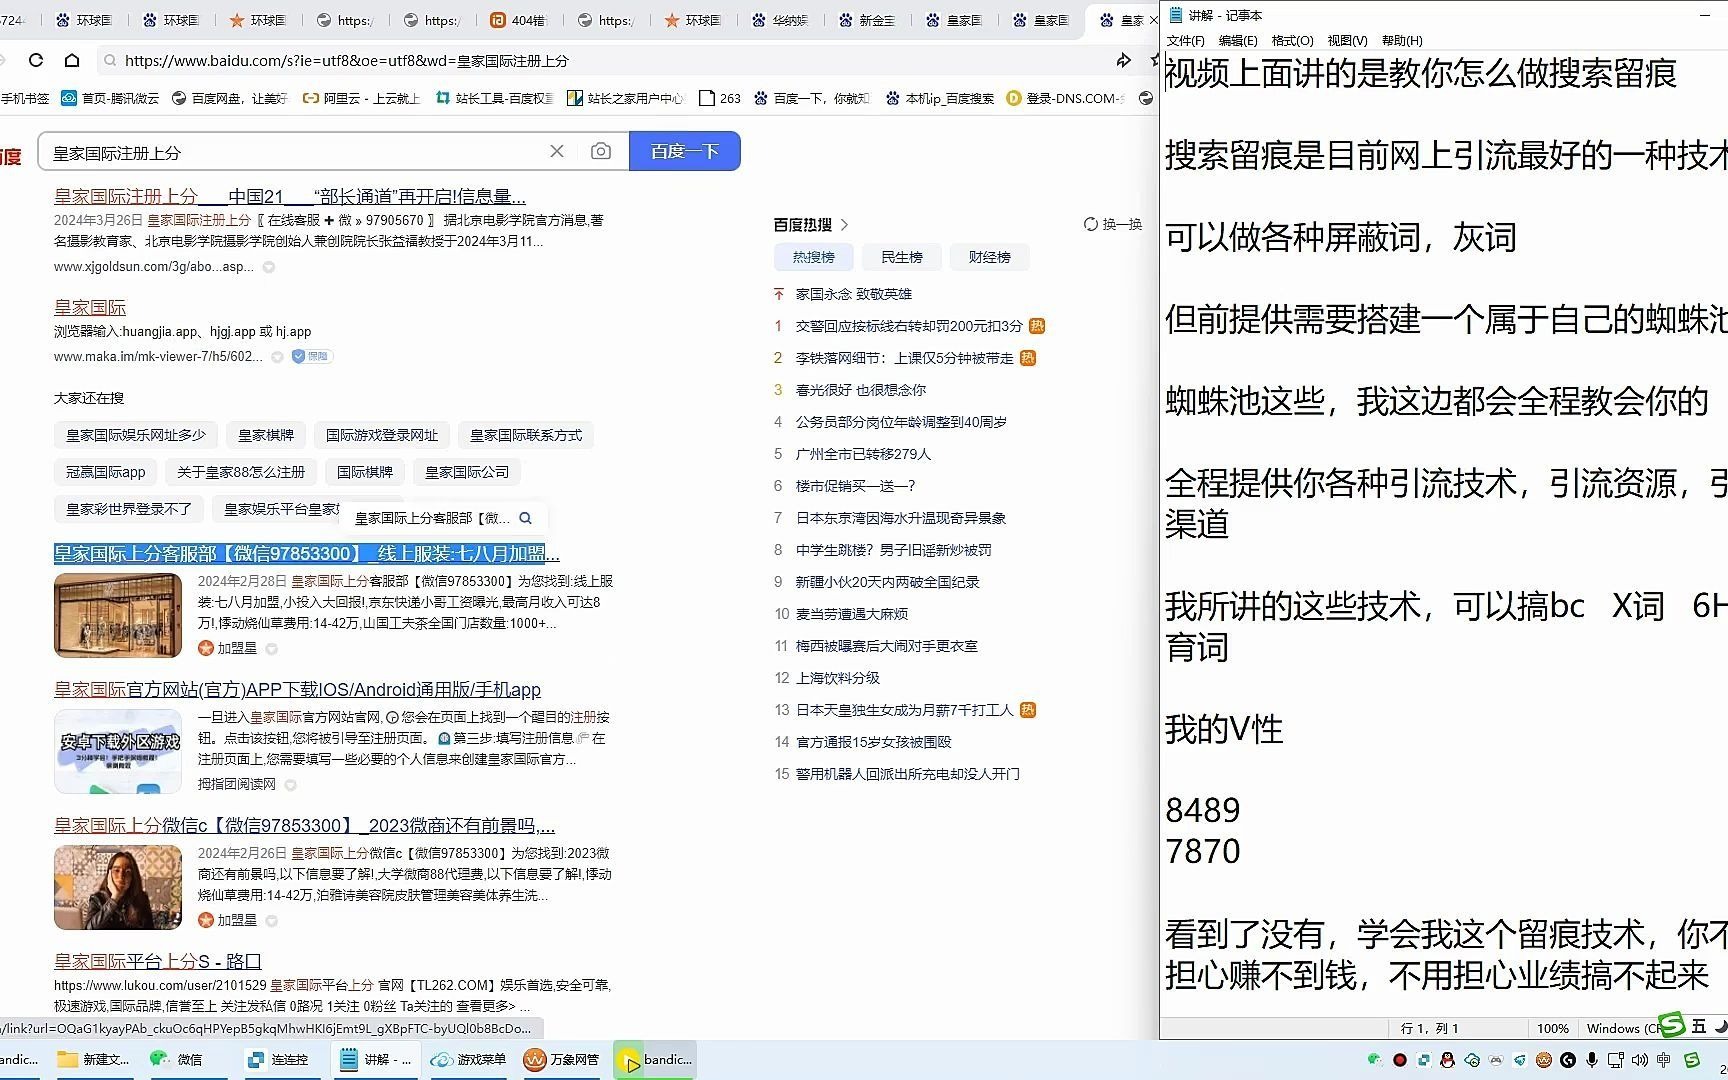This screenshot has width=1728, height=1080.
Task: Go to the browser home page icon
Action: [x=72, y=60]
